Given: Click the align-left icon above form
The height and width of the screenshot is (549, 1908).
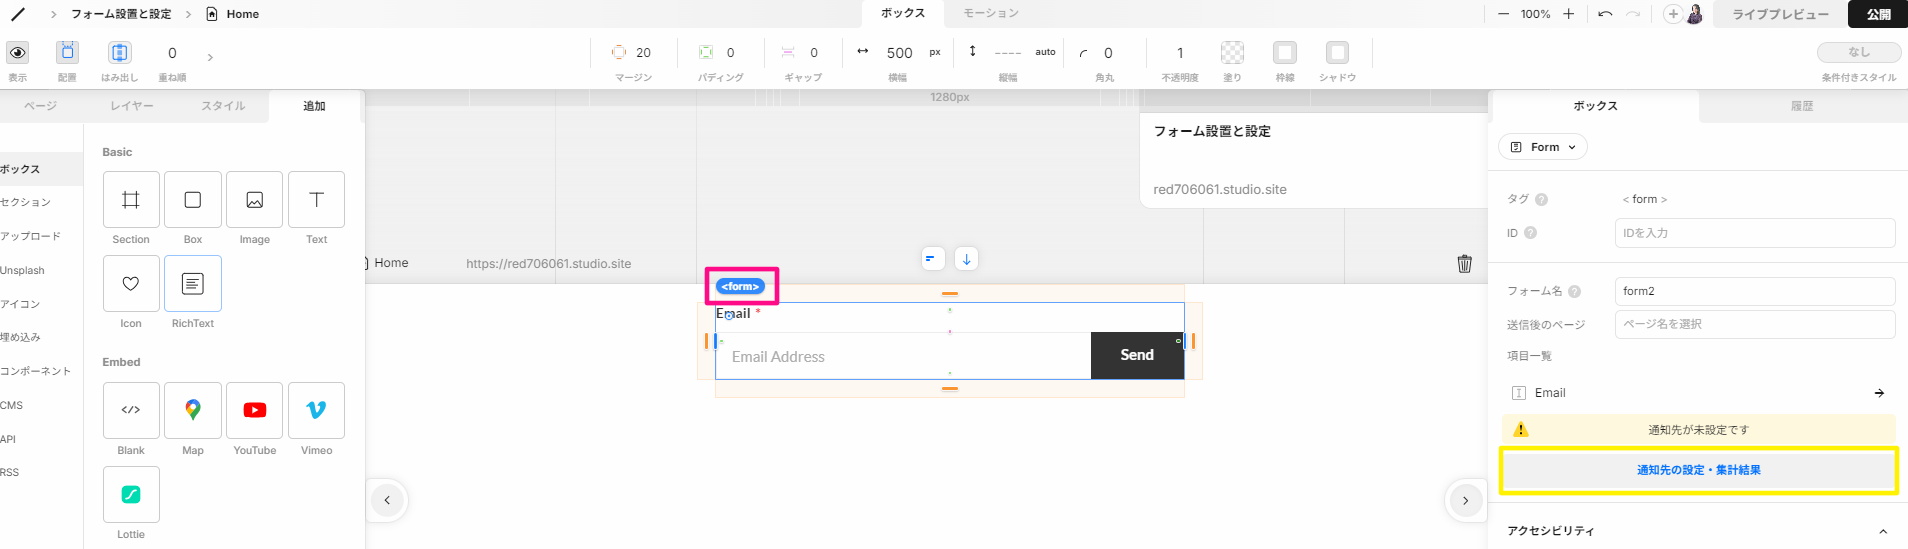Looking at the screenshot, I should 933,259.
